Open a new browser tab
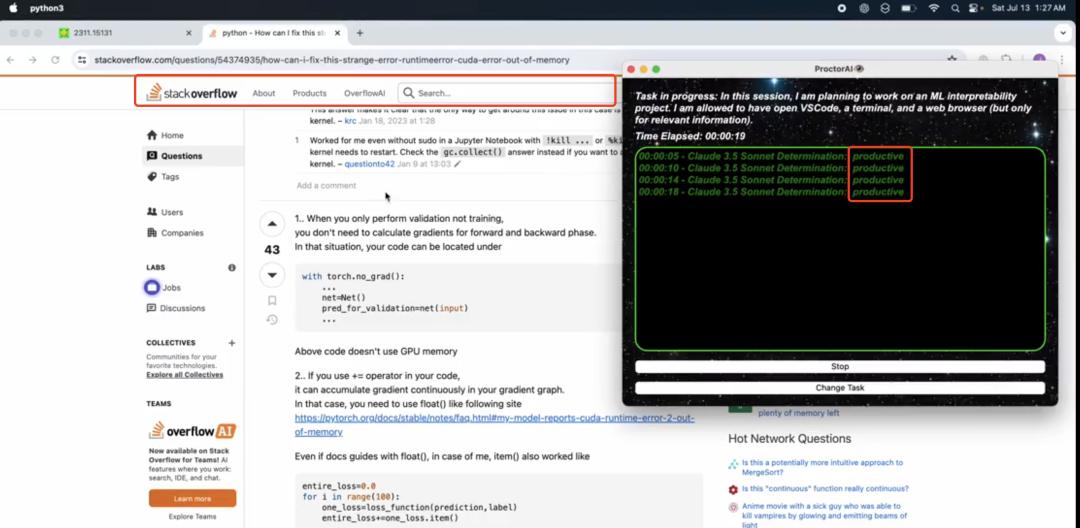This screenshot has width=1080, height=528. (360, 33)
